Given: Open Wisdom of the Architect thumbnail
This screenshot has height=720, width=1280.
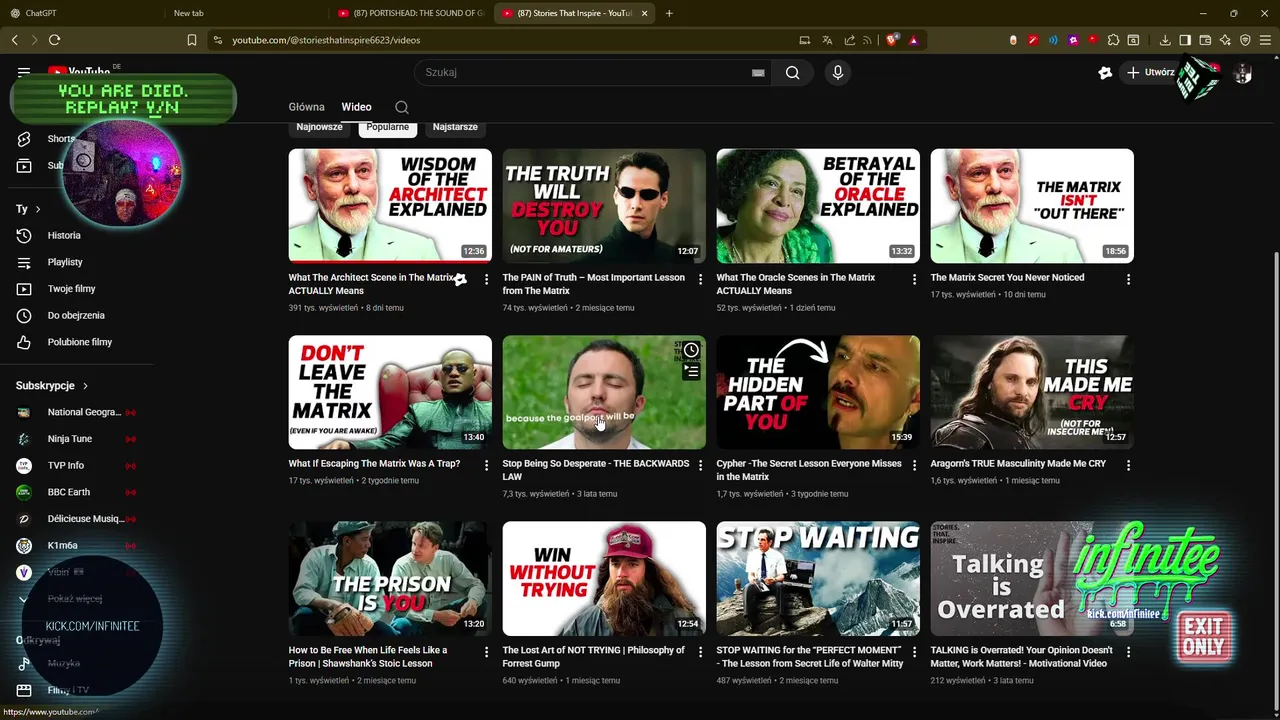Looking at the screenshot, I should pos(390,206).
